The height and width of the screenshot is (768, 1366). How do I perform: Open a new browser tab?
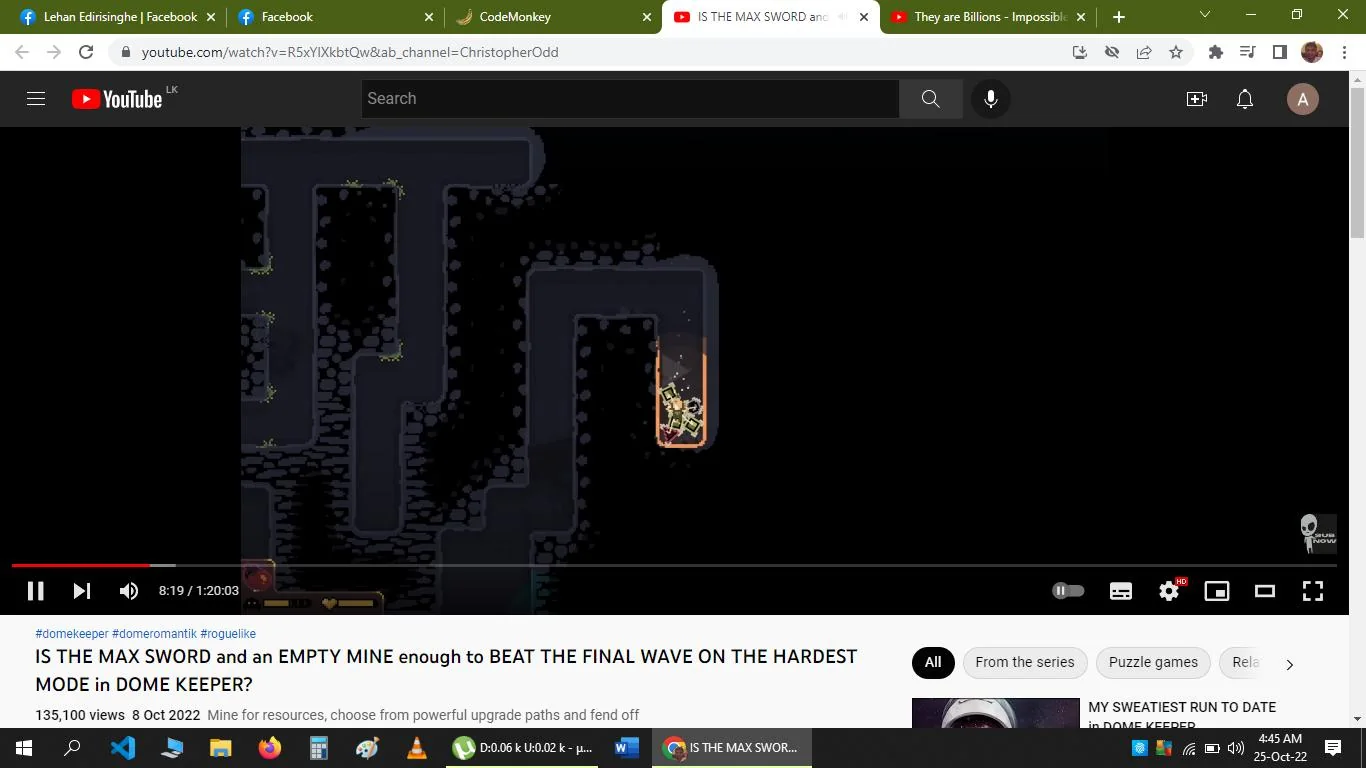(x=1118, y=17)
